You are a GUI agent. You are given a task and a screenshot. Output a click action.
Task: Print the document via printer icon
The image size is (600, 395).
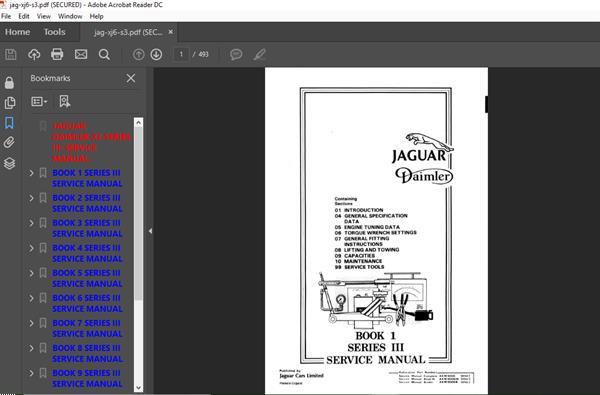coord(57,54)
